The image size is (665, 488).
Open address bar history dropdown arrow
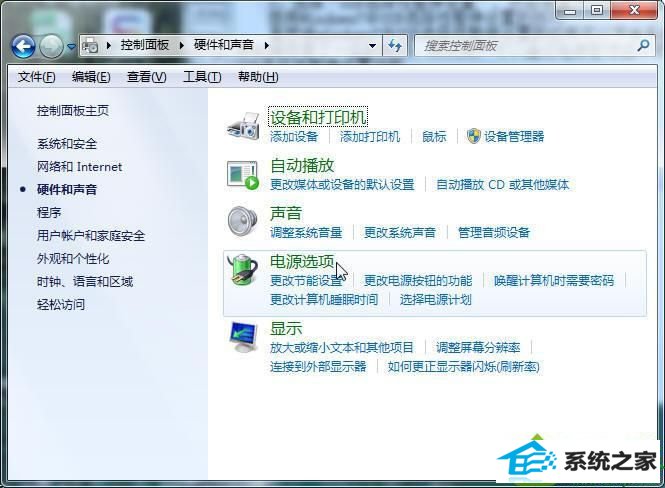(372, 45)
